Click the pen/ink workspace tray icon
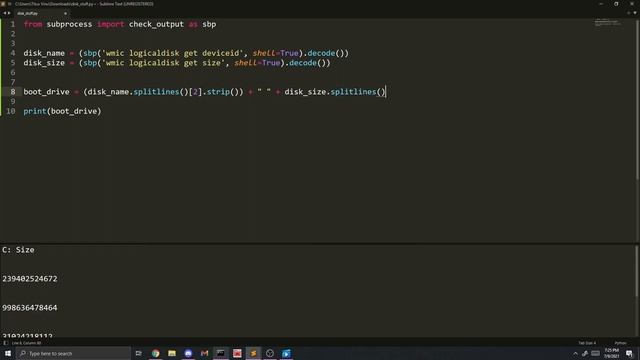 point(585,353)
